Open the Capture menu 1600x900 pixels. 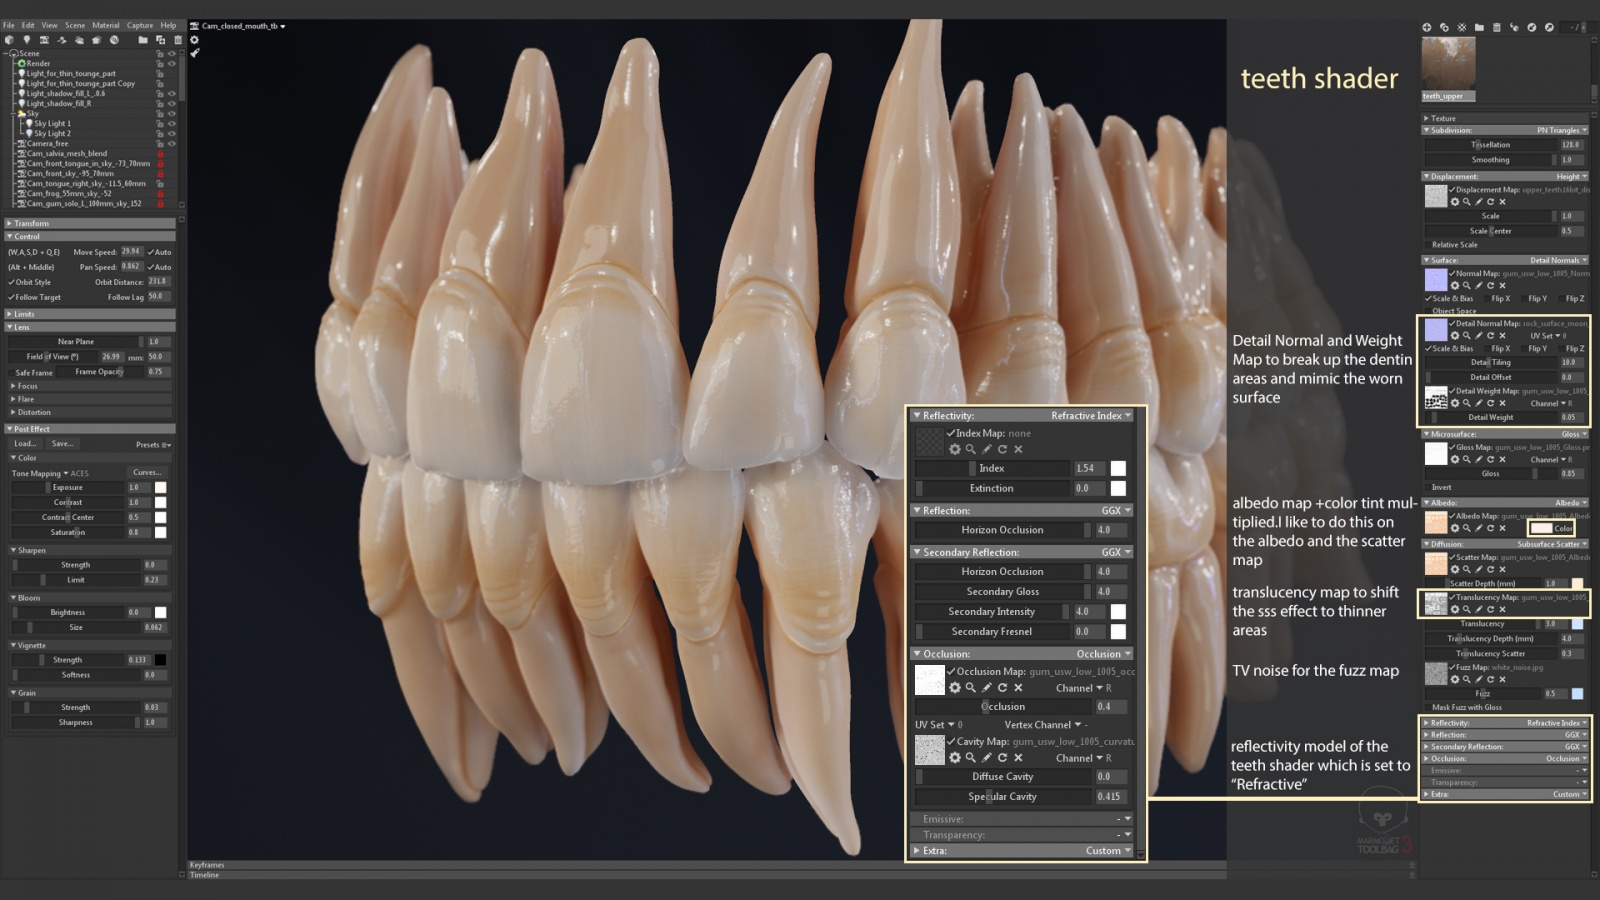coord(140,25)
